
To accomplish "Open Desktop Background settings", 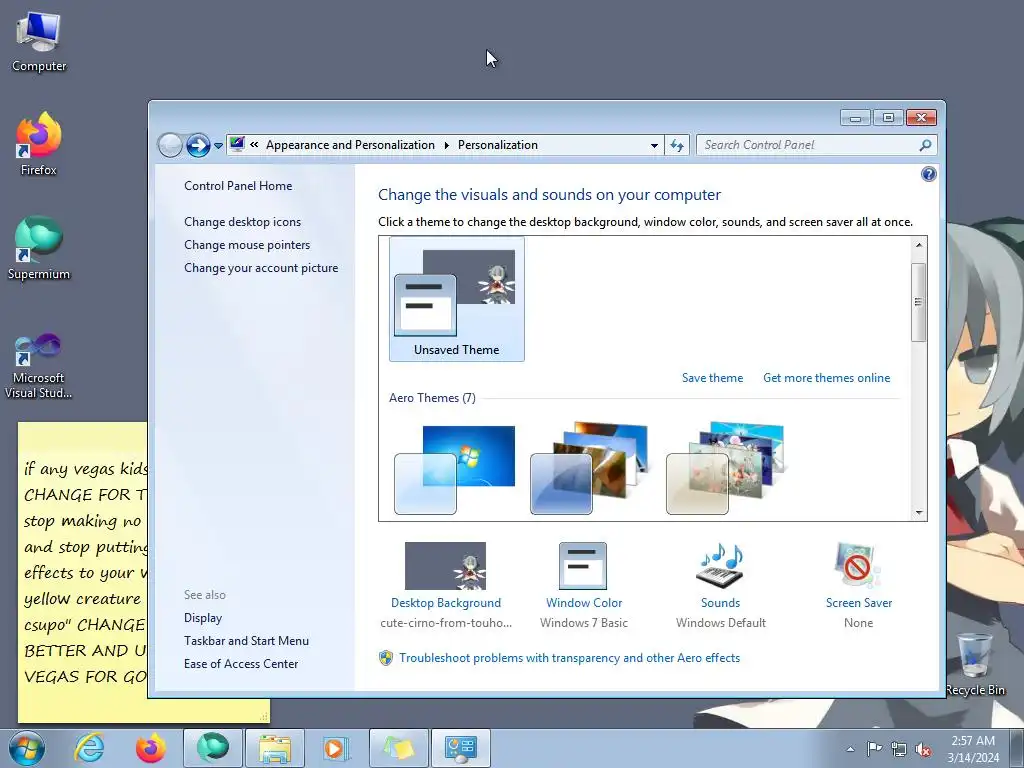I will pos(445,585).
